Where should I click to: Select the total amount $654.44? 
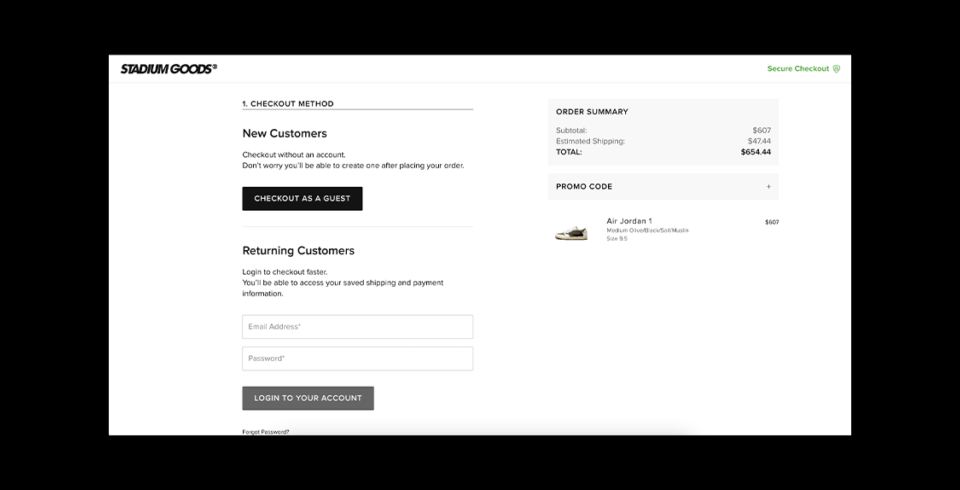[x=756, y=152]
